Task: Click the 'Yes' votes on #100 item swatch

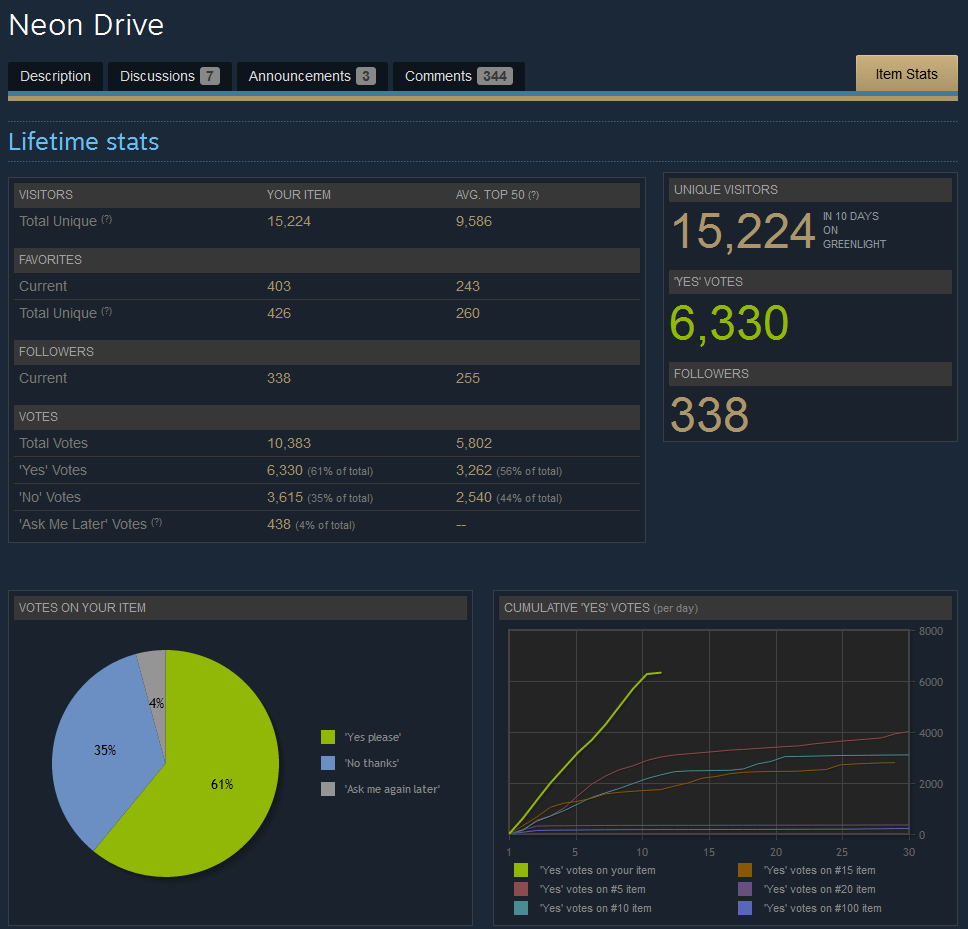Action: [x=745, y=908]
